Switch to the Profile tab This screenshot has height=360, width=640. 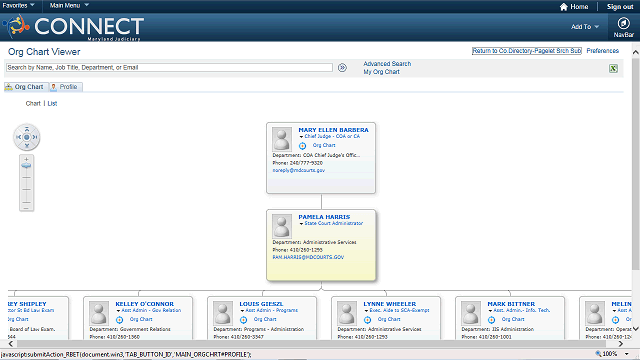tap(66, 87)
